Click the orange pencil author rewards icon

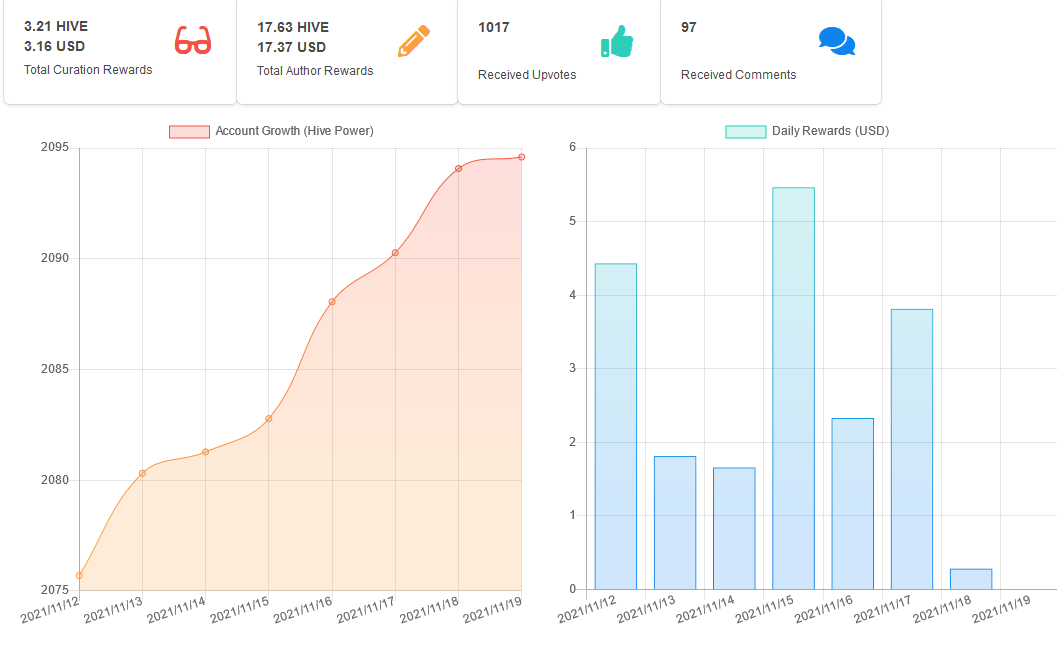coord(413,41)
